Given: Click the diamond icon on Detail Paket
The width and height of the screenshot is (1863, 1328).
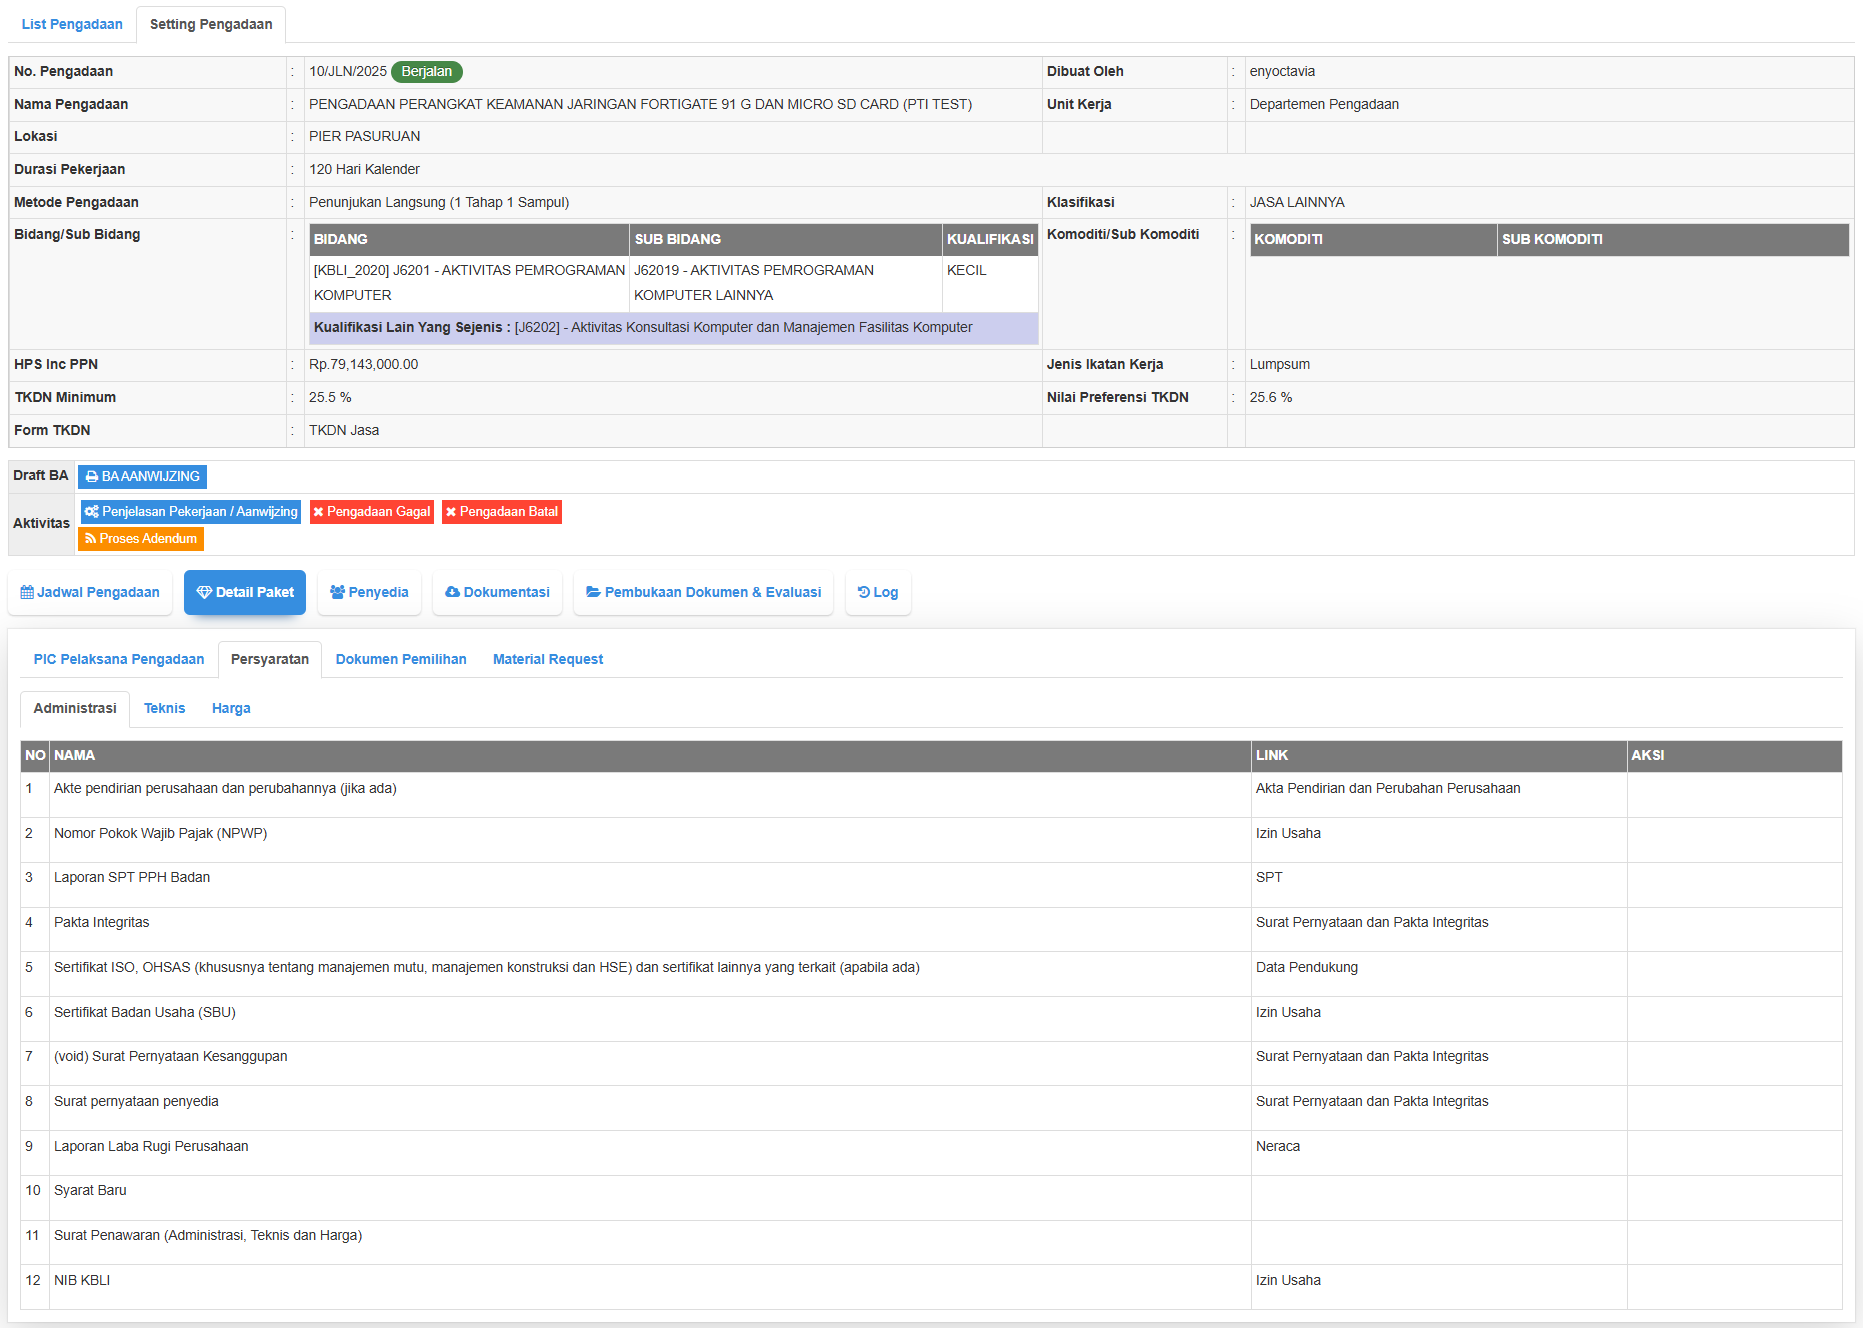Looking at the screenshot, I should pos(204,593).
